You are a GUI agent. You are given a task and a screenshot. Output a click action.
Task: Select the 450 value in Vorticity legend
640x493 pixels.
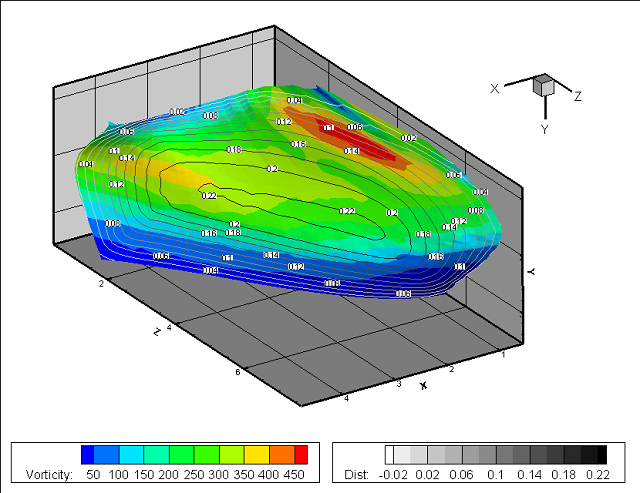pos(295,473)
